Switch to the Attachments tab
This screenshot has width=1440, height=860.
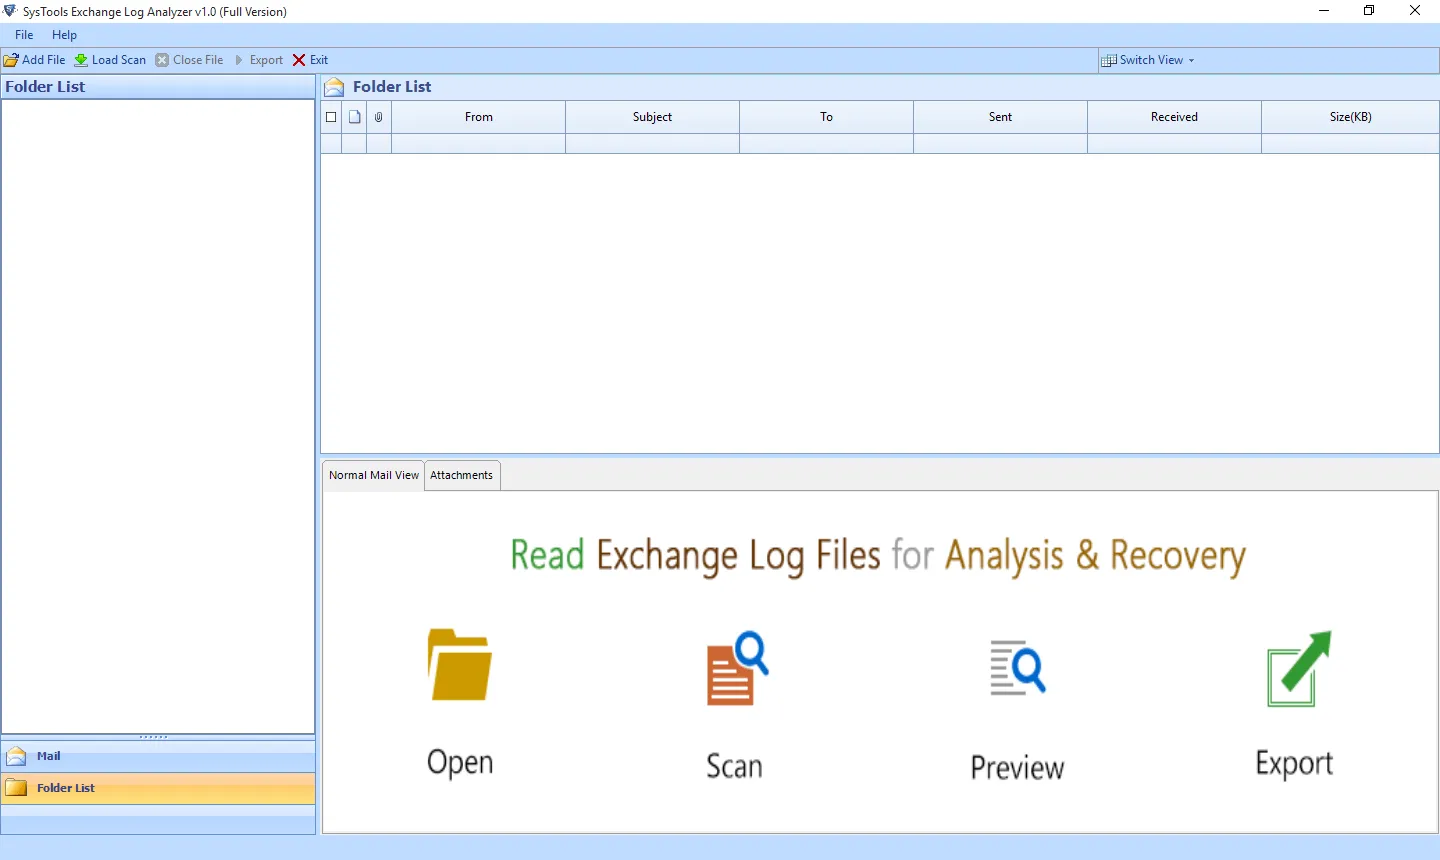pos(462,475)
